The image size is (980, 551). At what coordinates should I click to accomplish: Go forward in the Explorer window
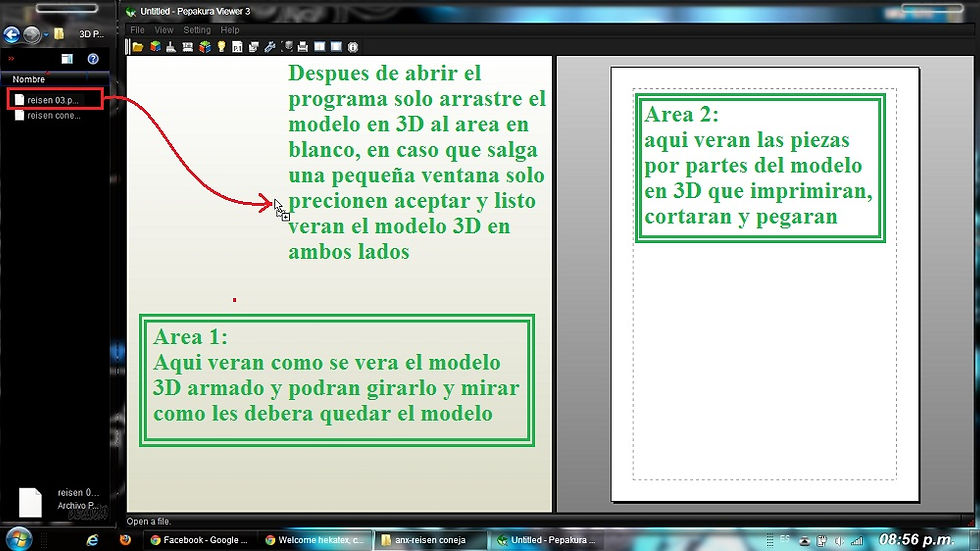coord(31,34)
